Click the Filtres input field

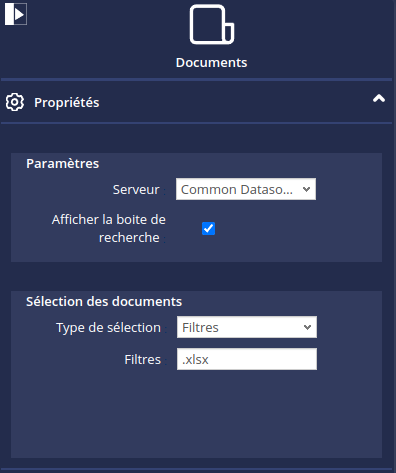(x=247, y=359)
